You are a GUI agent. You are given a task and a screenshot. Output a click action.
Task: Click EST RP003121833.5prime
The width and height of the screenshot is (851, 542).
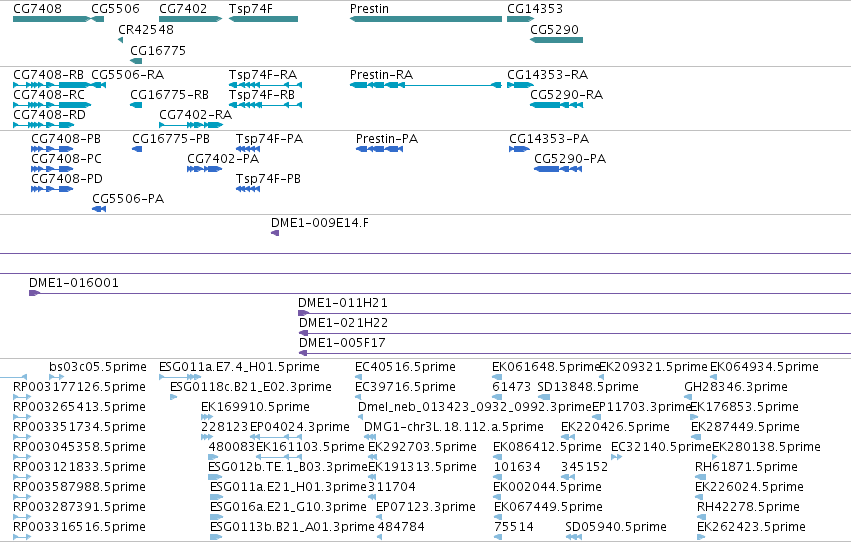(22, 477)
